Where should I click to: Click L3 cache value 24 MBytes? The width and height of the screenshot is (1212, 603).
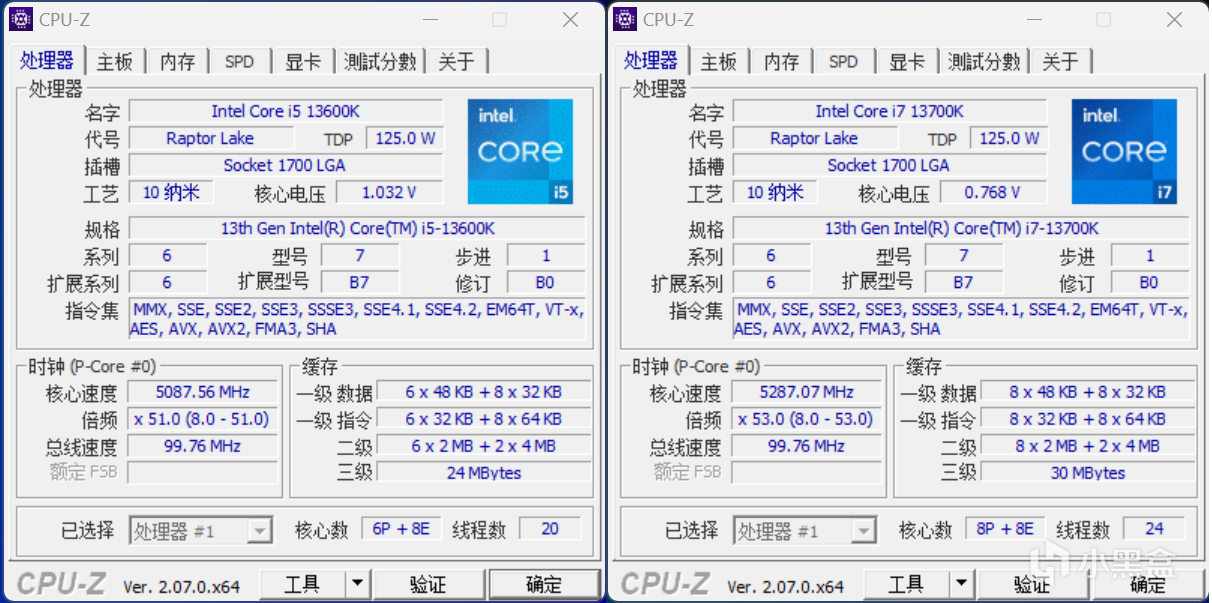pos(484,473)
